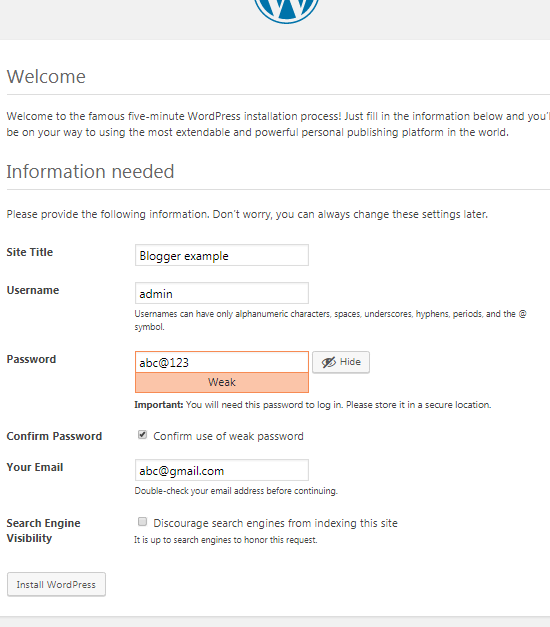Click the Welcome heading

46,76
